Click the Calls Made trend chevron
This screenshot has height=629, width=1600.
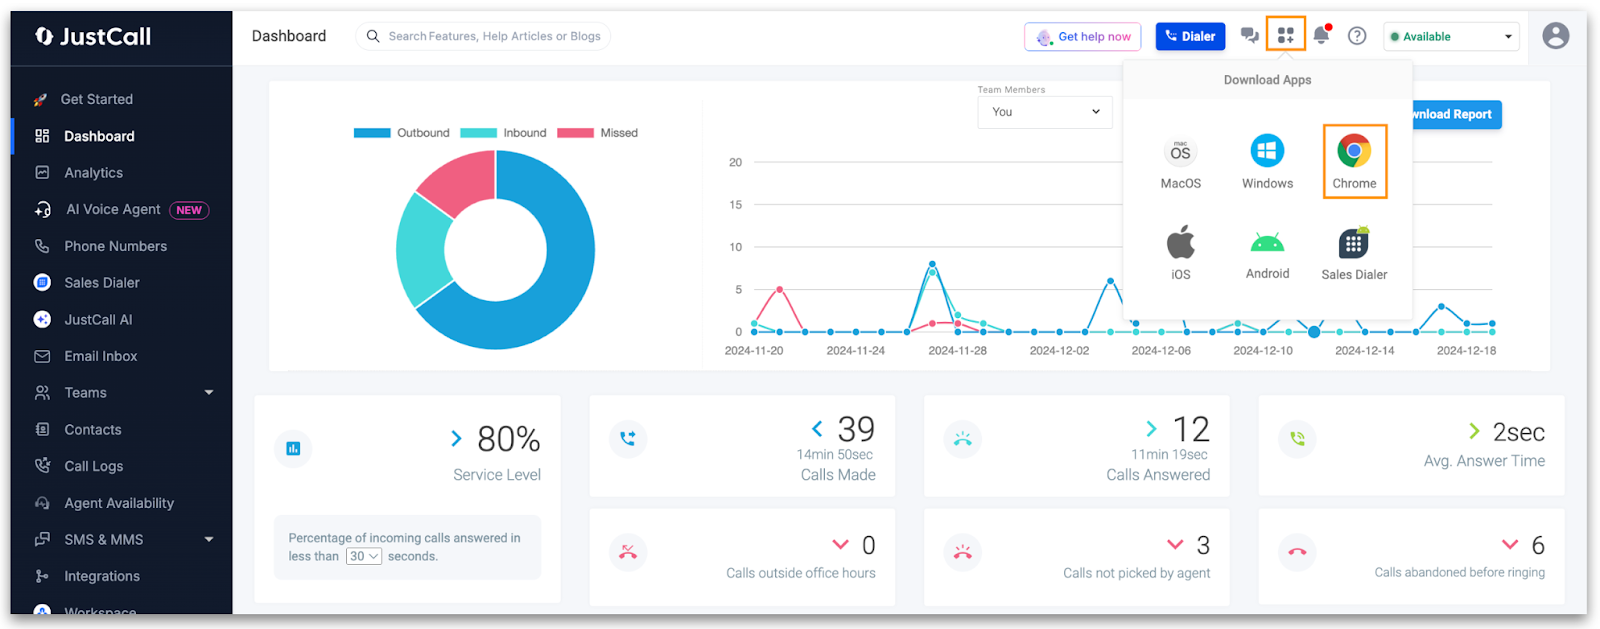coord(817,429)
